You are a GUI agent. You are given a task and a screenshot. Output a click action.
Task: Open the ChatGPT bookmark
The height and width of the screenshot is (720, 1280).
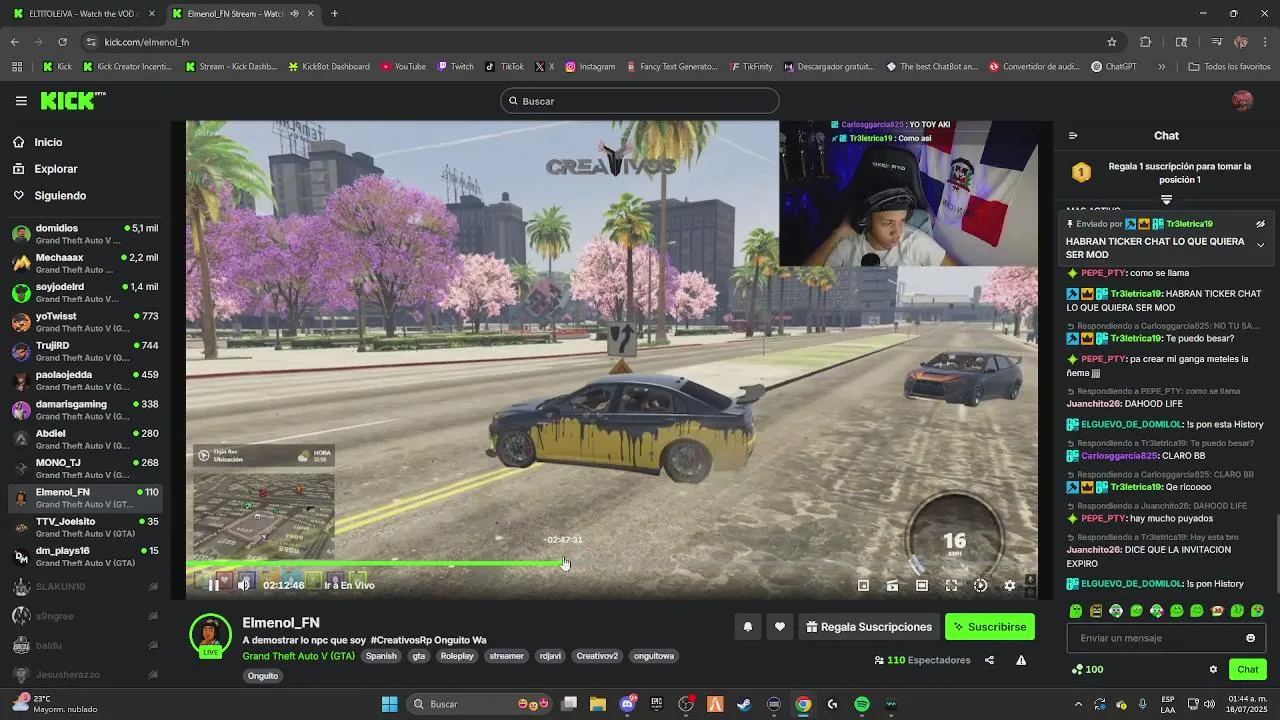coord(1114,67)
